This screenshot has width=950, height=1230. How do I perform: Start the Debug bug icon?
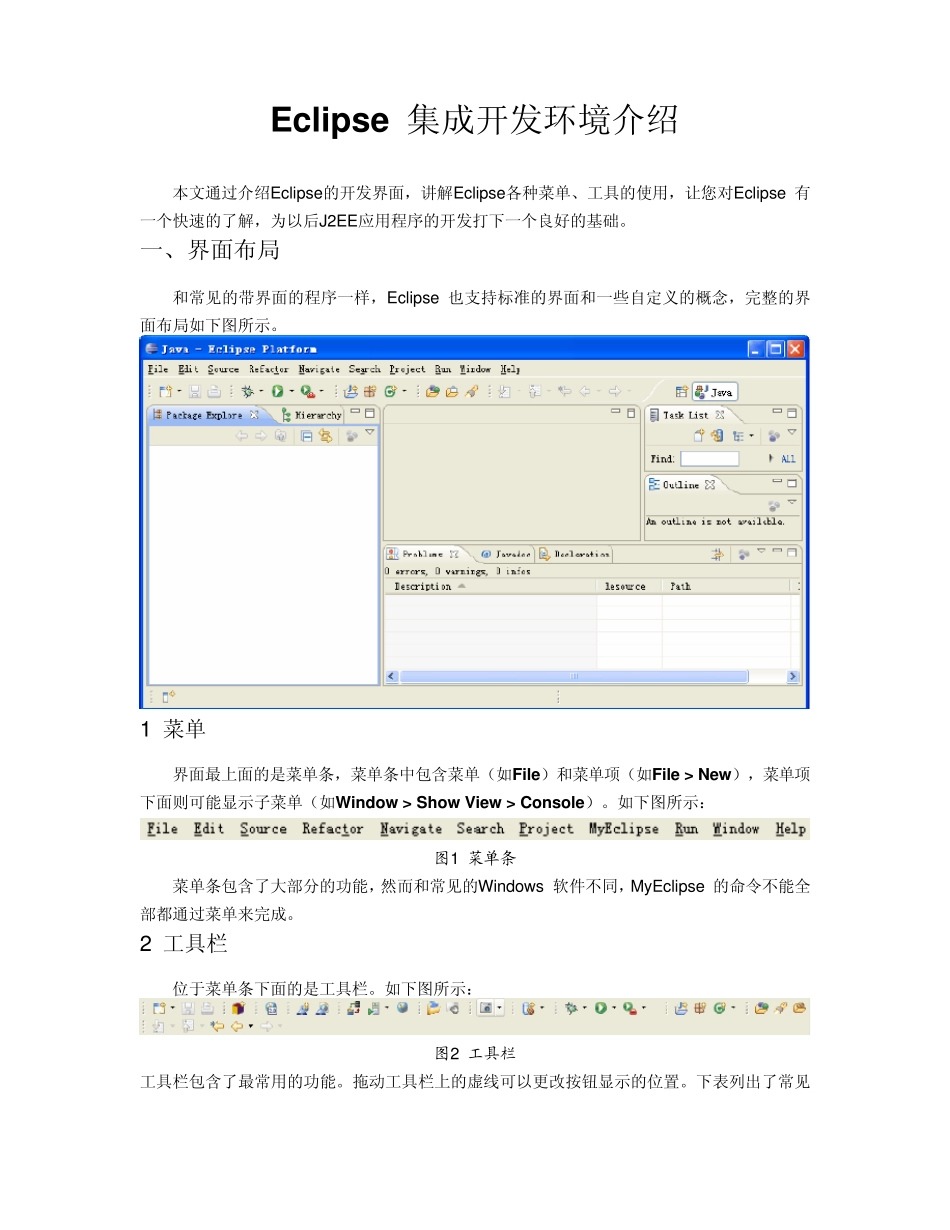[247, 392]
